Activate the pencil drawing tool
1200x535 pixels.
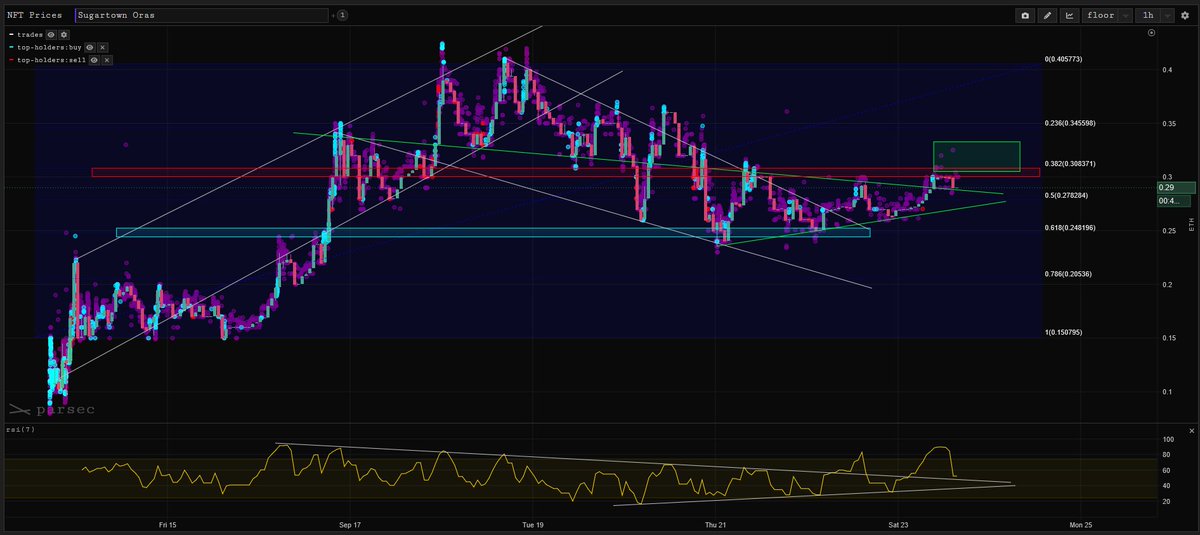1047,15
